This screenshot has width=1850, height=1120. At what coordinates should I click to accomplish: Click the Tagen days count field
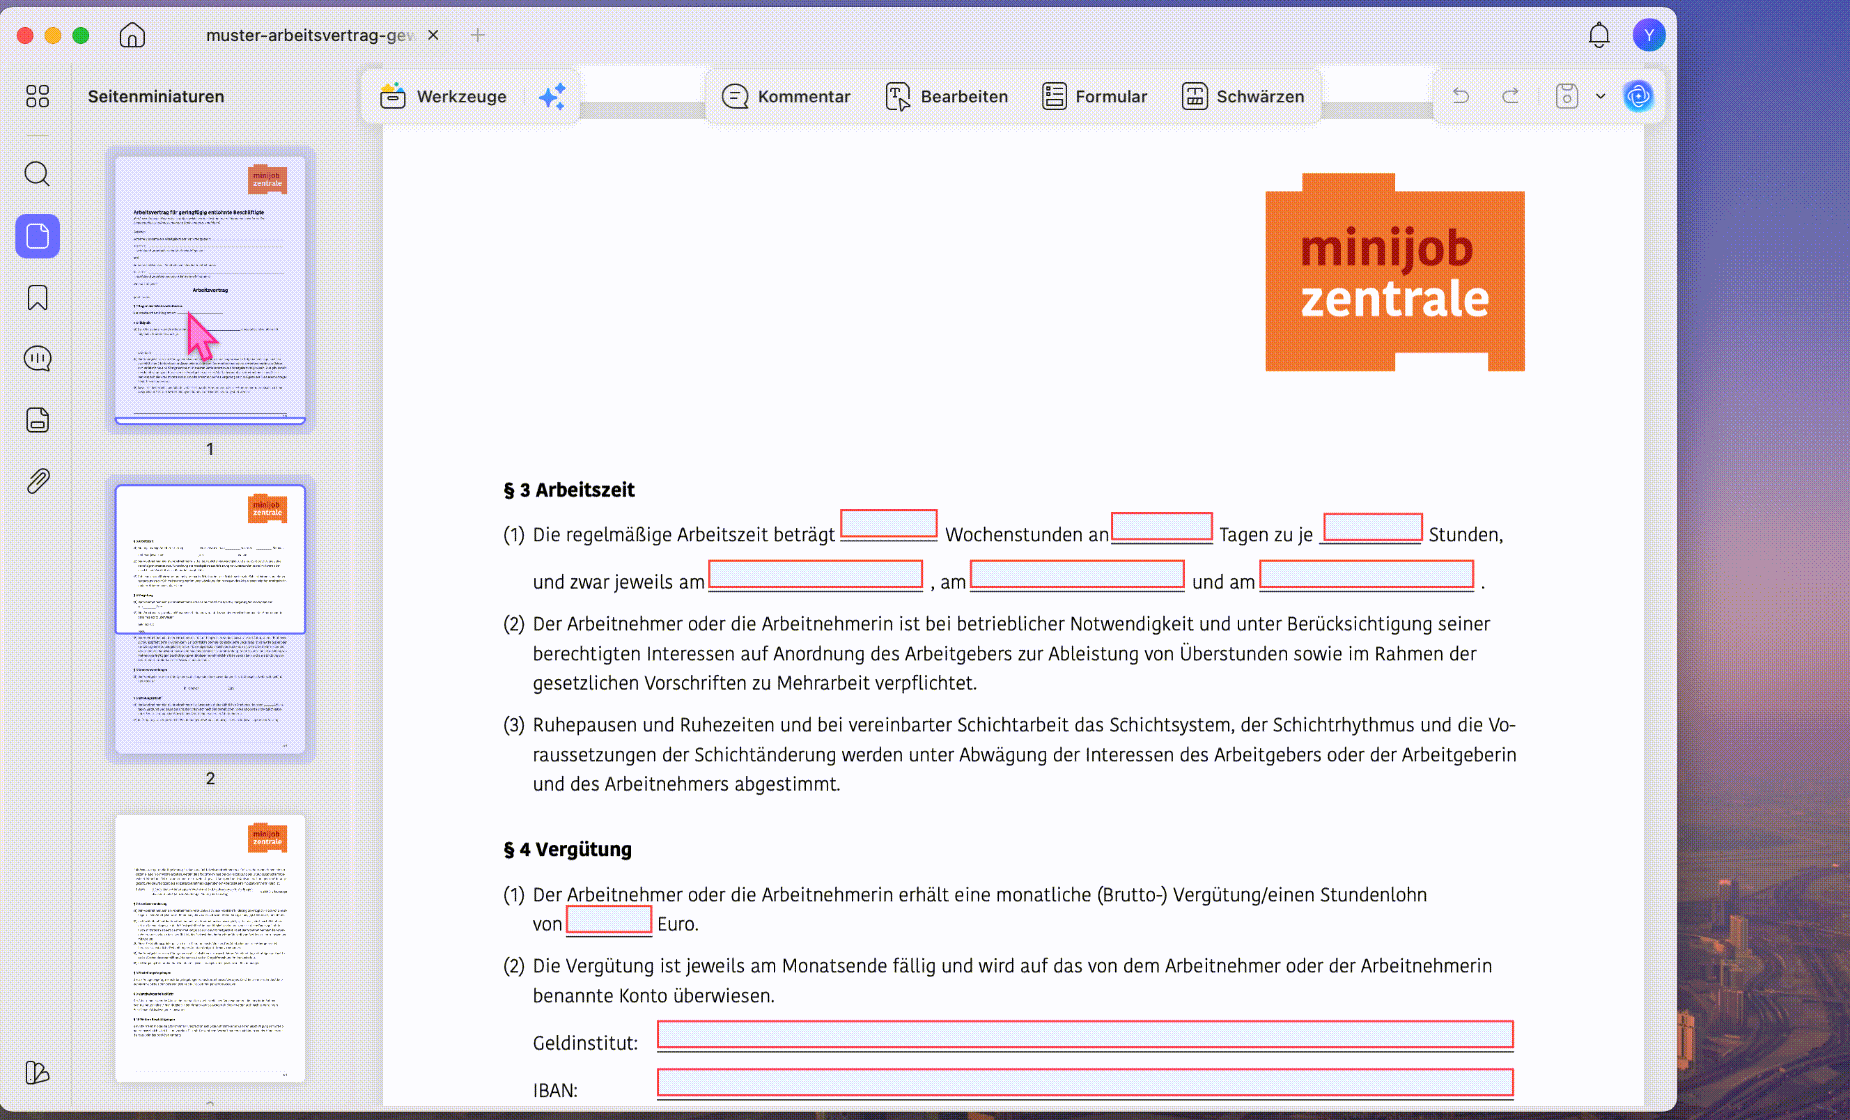pos(1162,526)
